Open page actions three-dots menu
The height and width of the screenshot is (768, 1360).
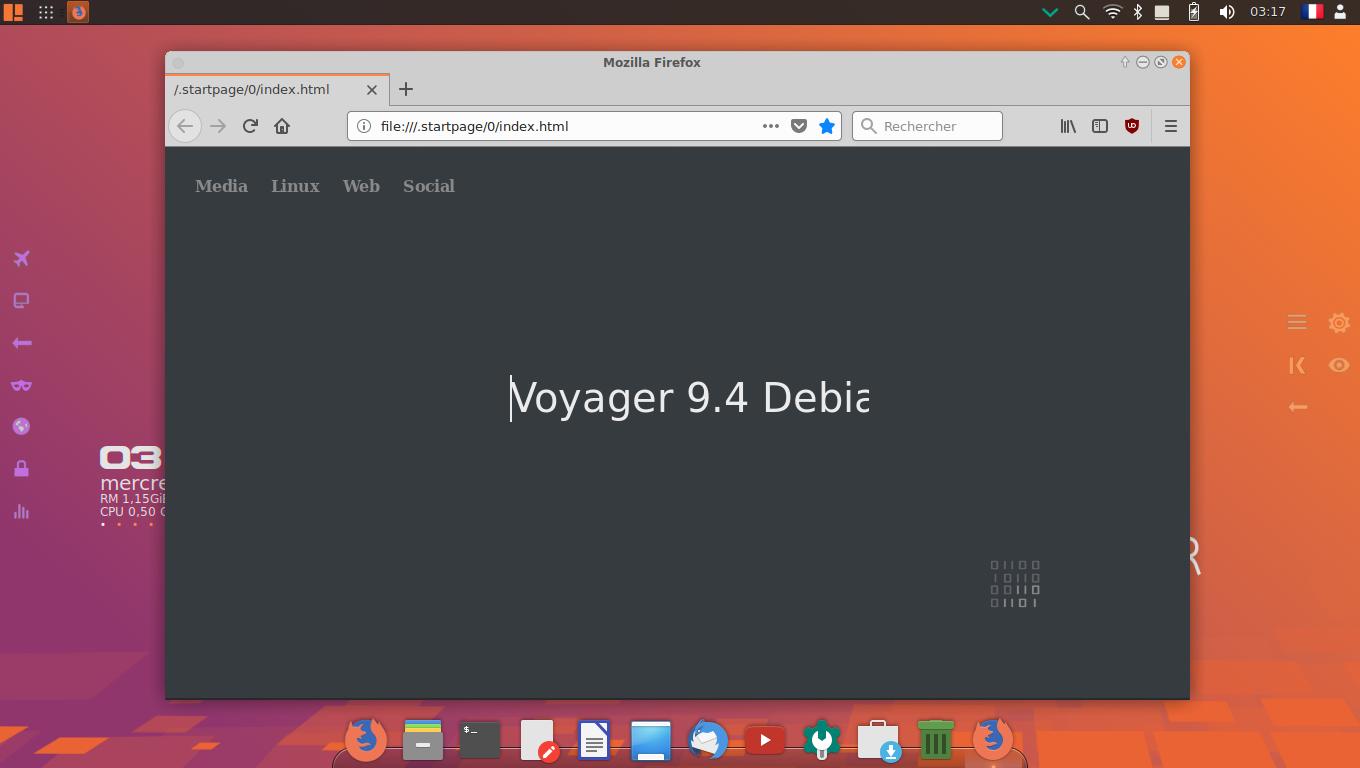pyautogui.click(x=771, y=126)
